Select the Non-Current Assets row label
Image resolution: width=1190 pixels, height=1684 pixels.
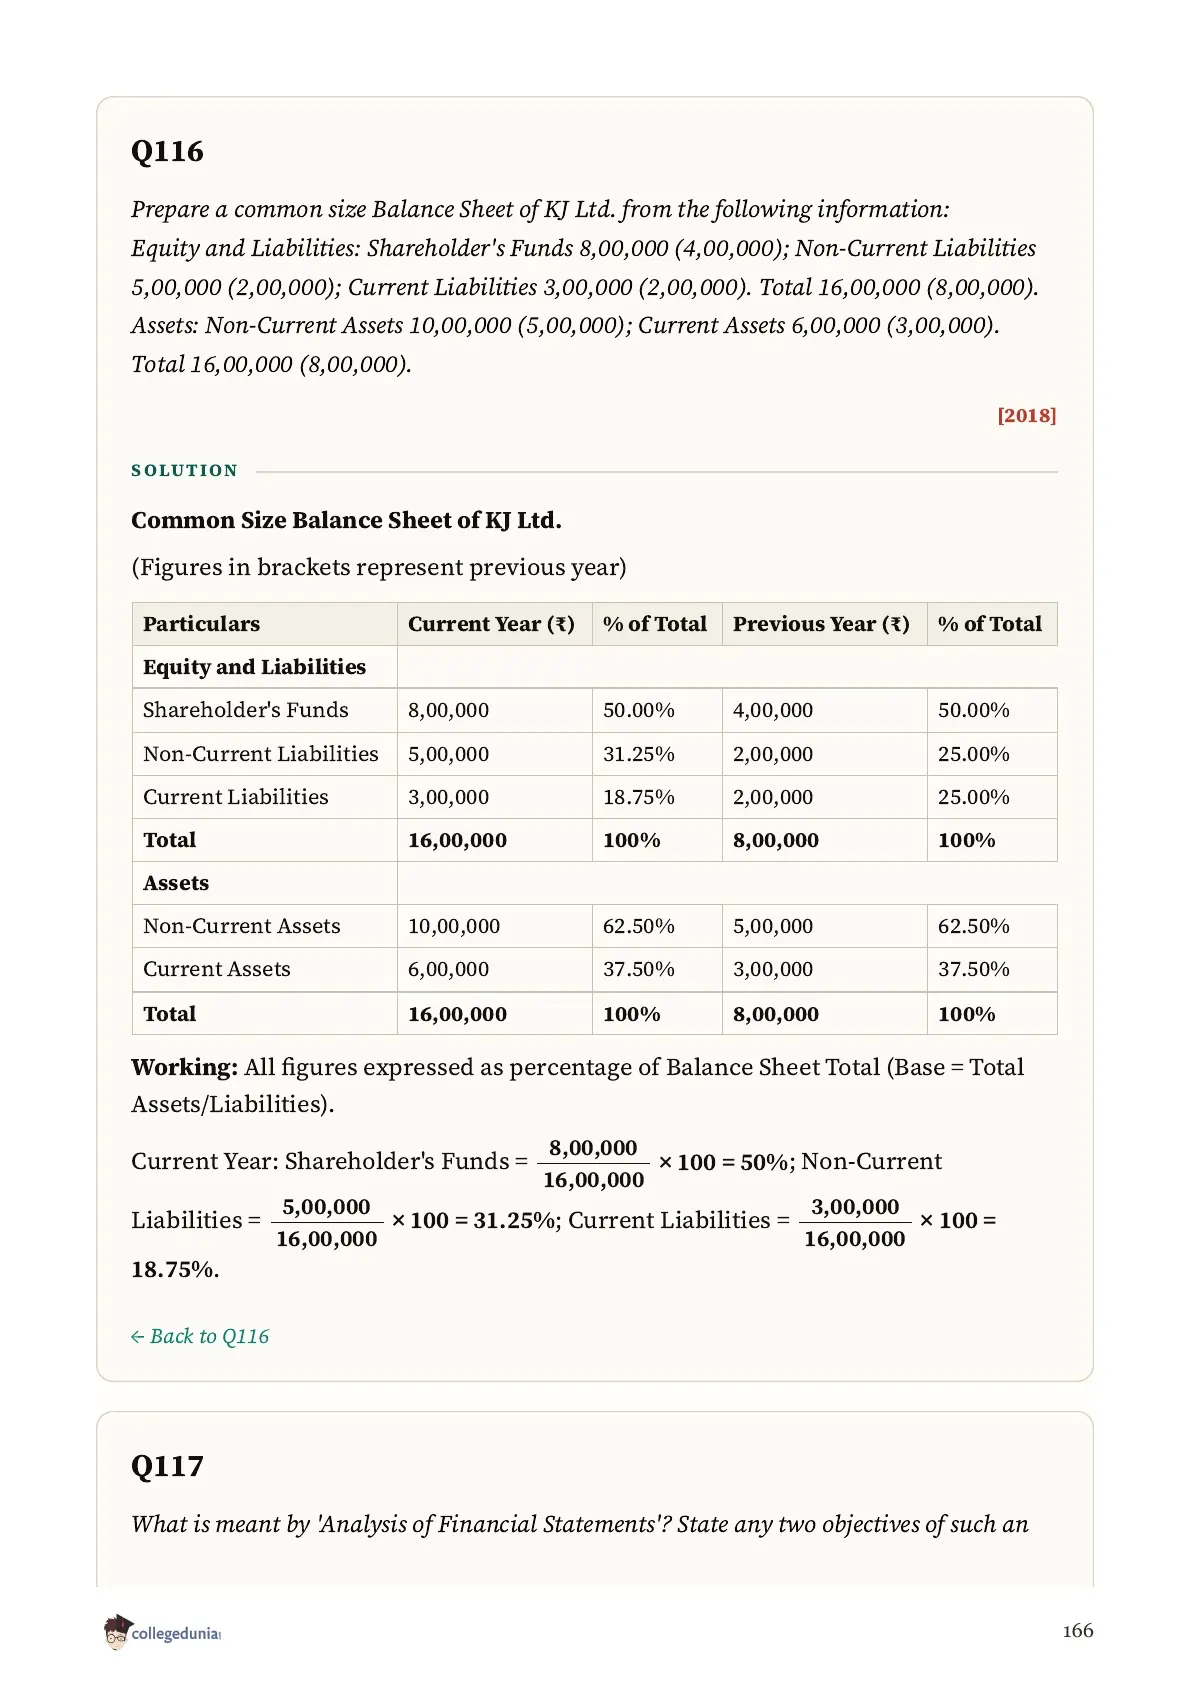(242, 926)
